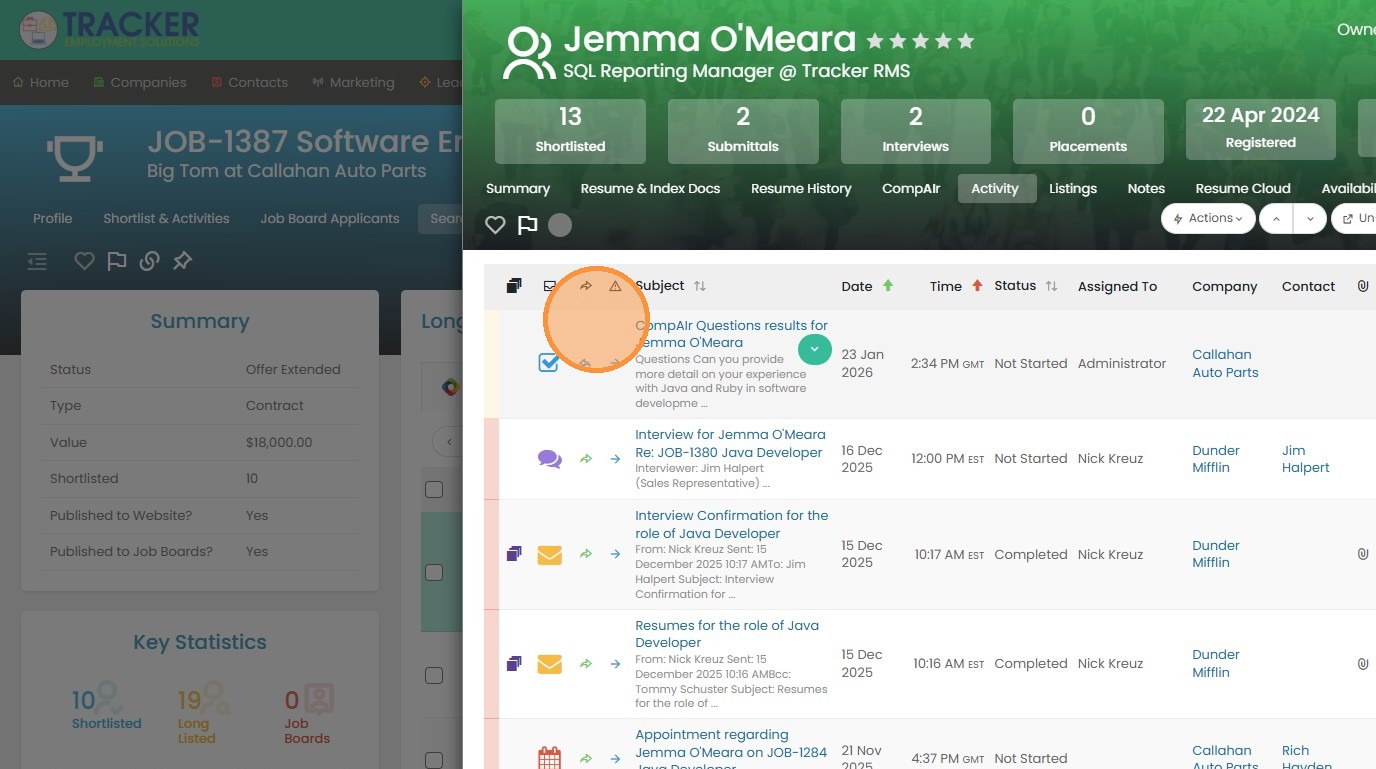Click the heart favorite icon under candidate tabs

click(x=495, y=225)
